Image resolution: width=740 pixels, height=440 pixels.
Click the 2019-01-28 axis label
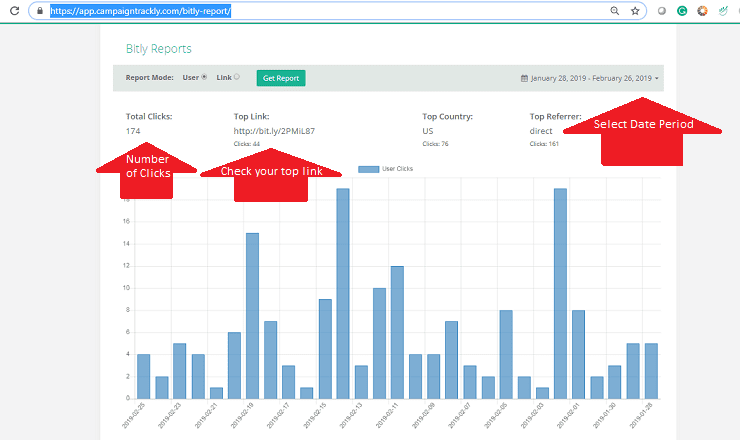[x=641, y=415]
